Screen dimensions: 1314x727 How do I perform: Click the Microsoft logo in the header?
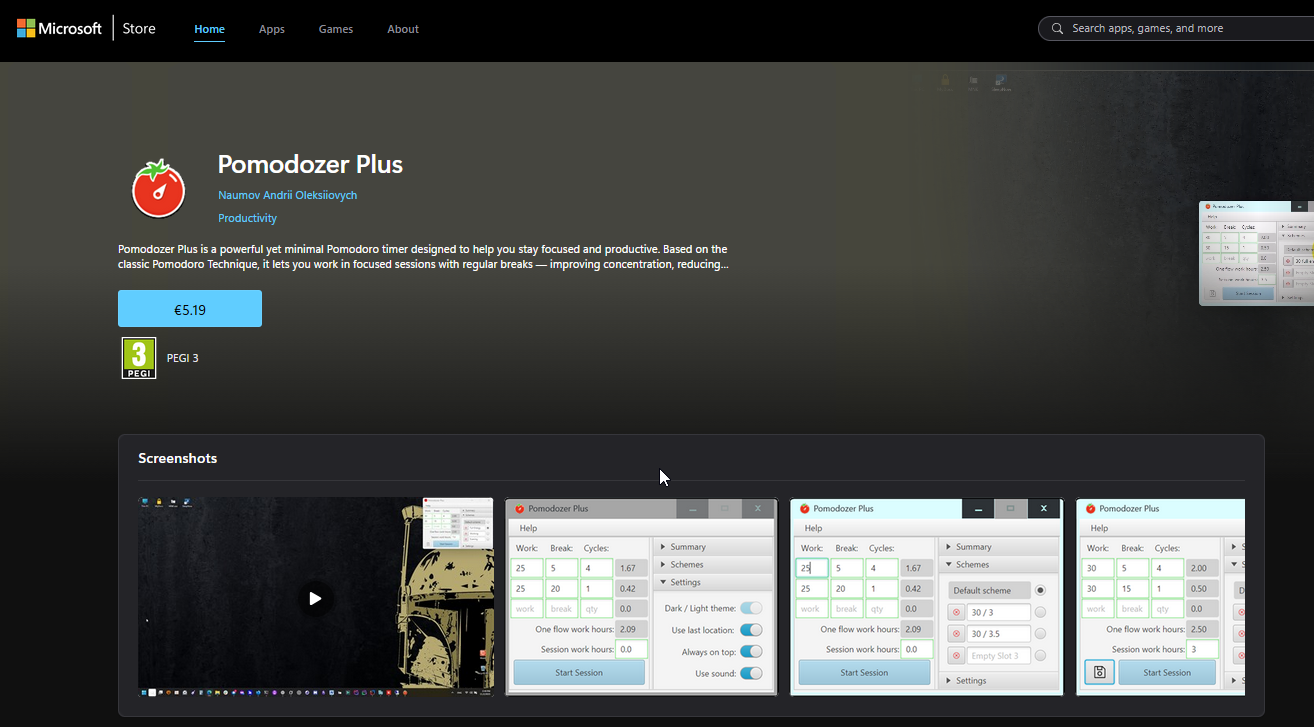[59, 28]
